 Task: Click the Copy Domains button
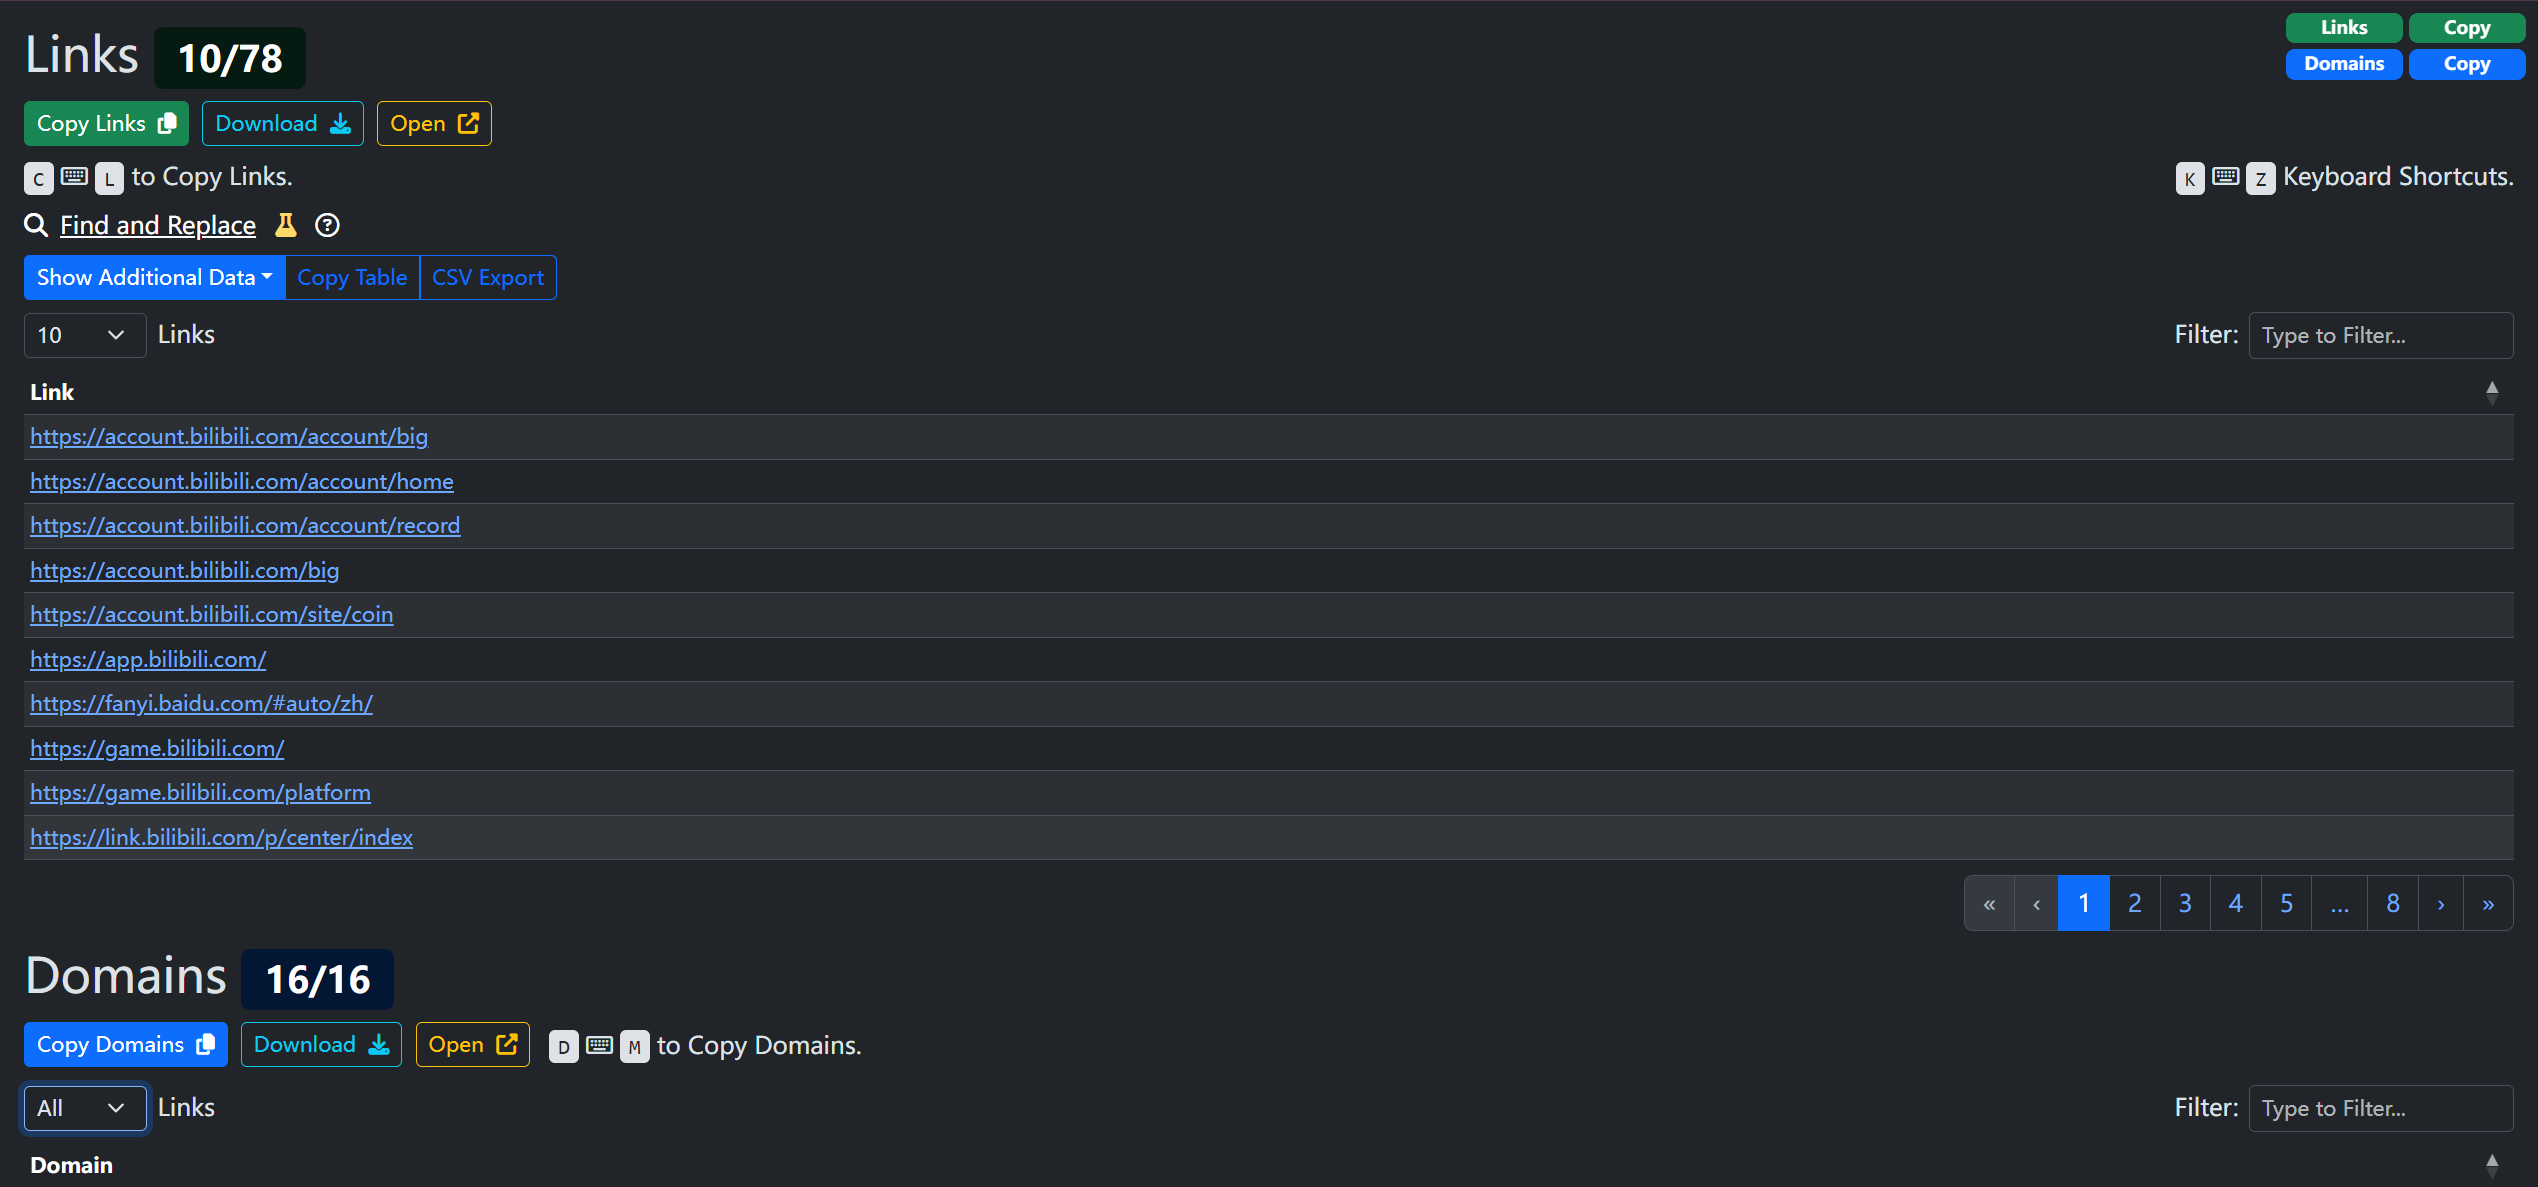(x=125, y=1045)
